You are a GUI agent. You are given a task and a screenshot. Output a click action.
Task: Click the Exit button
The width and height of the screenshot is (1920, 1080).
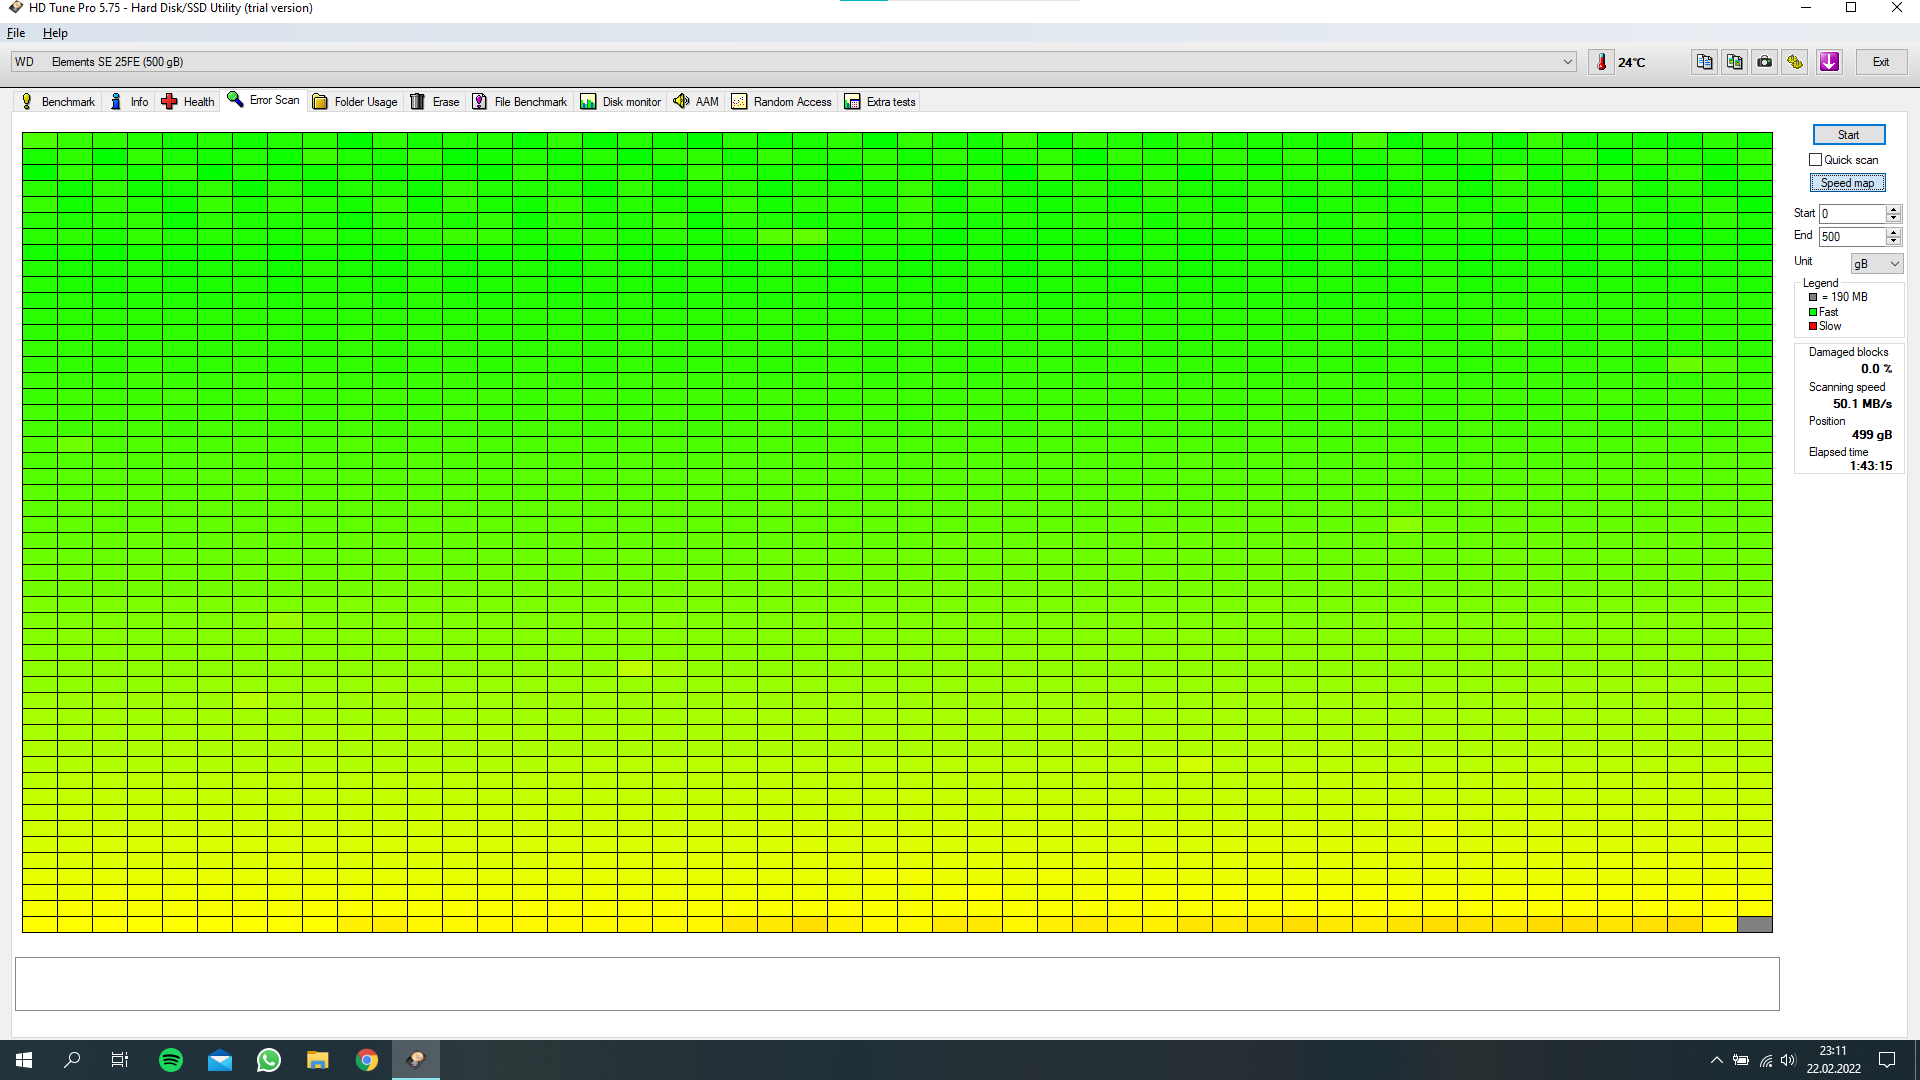[1881, 62]
